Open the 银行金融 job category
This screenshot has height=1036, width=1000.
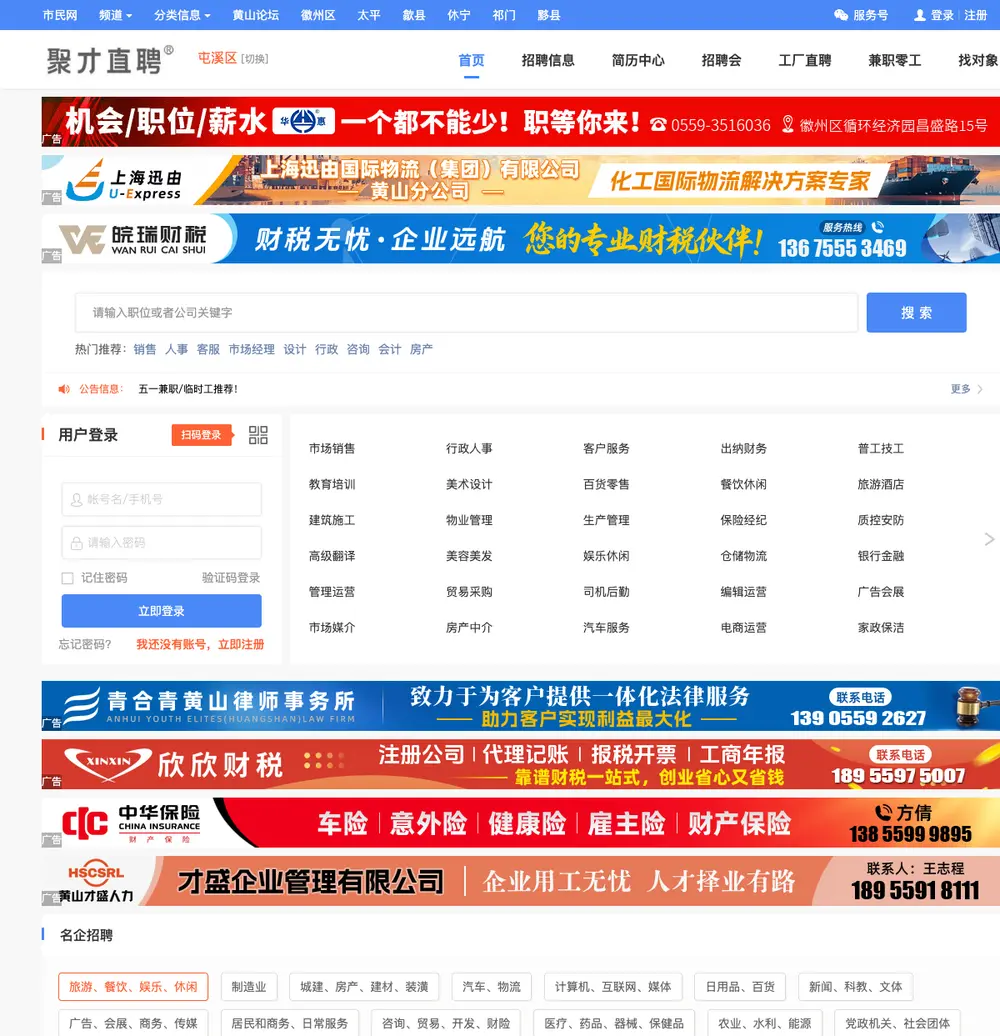pos(880,556)
